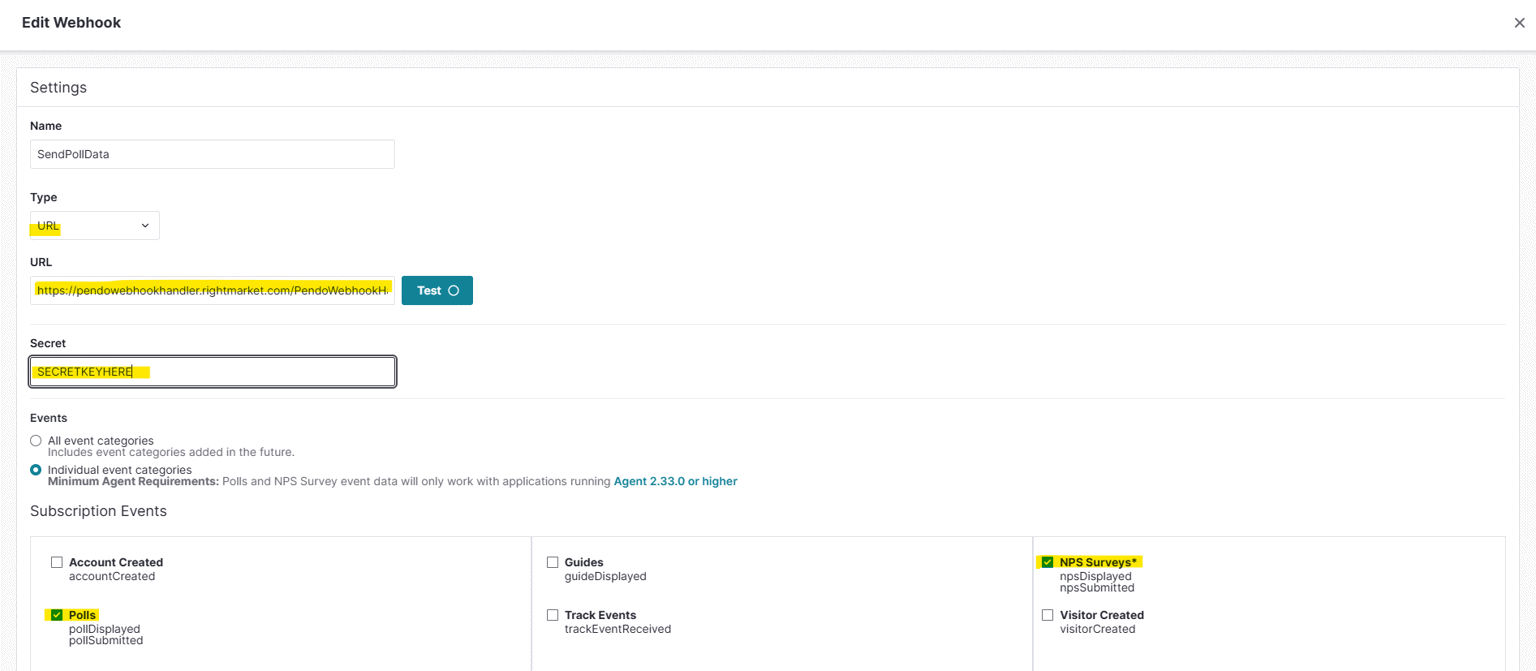Tick the Guides checkbox

point(552,563)
